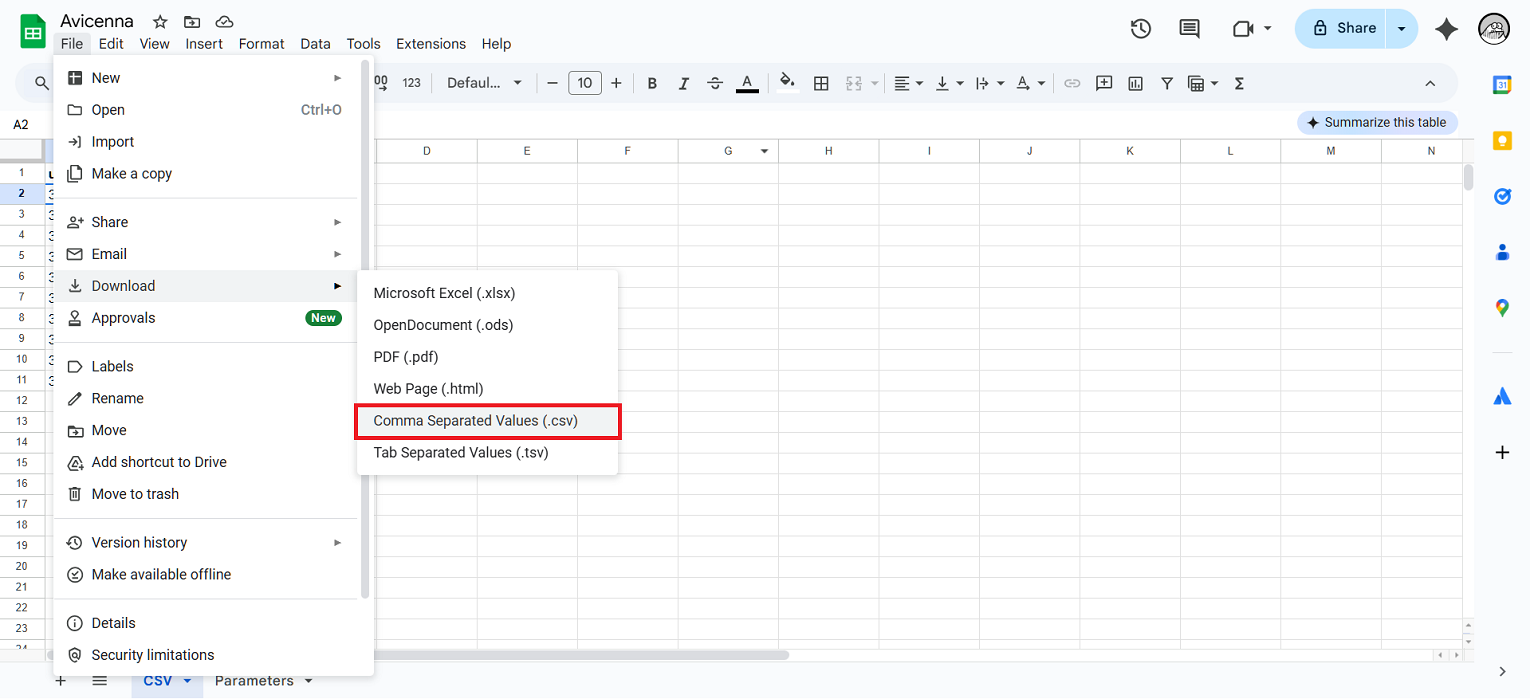Insert a link into the cell
The width and height of the screenshot is (1530, 699).
pos(1072,83)
